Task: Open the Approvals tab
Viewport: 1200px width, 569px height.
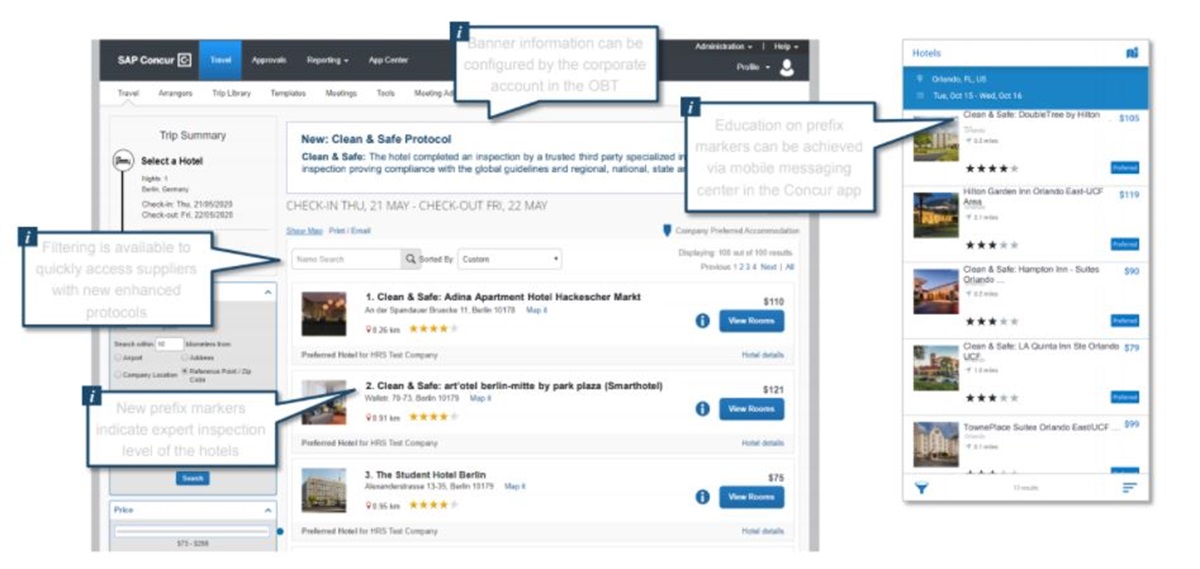Action: (x=268, y=60)
